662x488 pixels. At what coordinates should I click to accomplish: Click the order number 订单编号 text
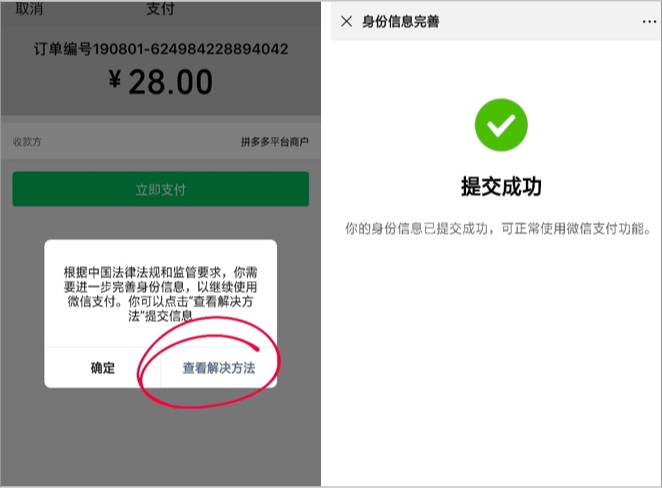161,49
